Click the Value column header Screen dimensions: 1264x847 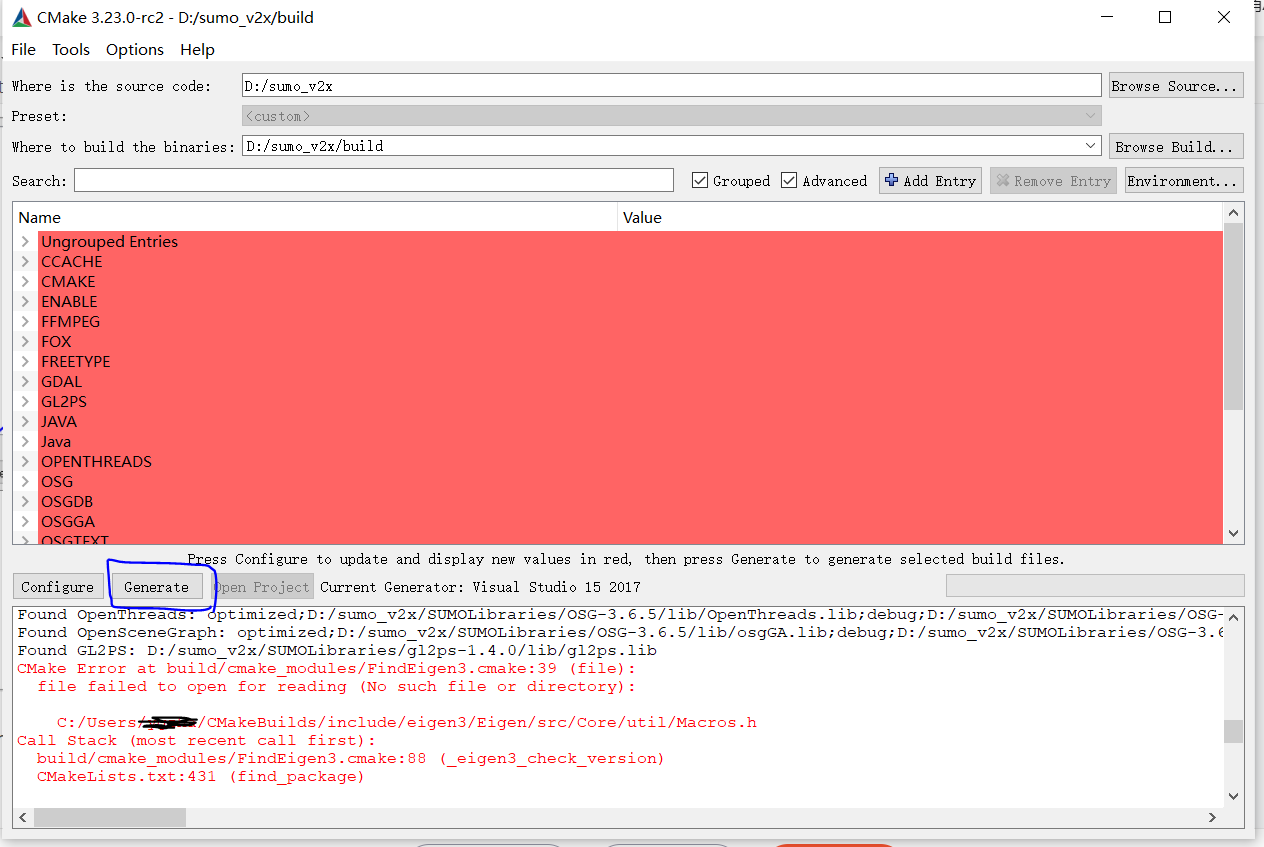(920, 217)
